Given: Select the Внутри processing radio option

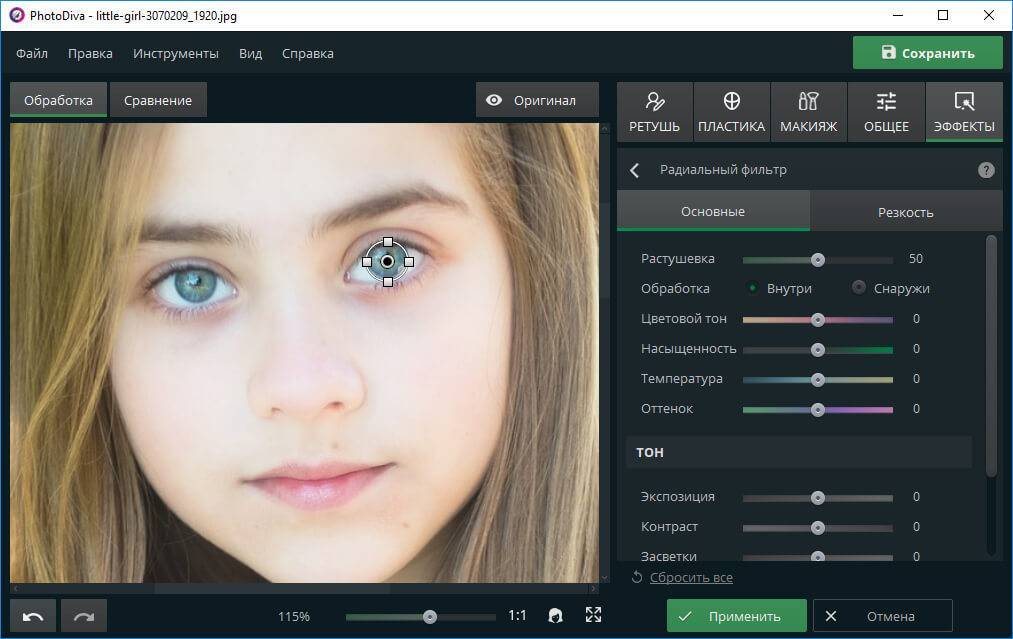Looking at the screenshot, I should coord(753,288).
